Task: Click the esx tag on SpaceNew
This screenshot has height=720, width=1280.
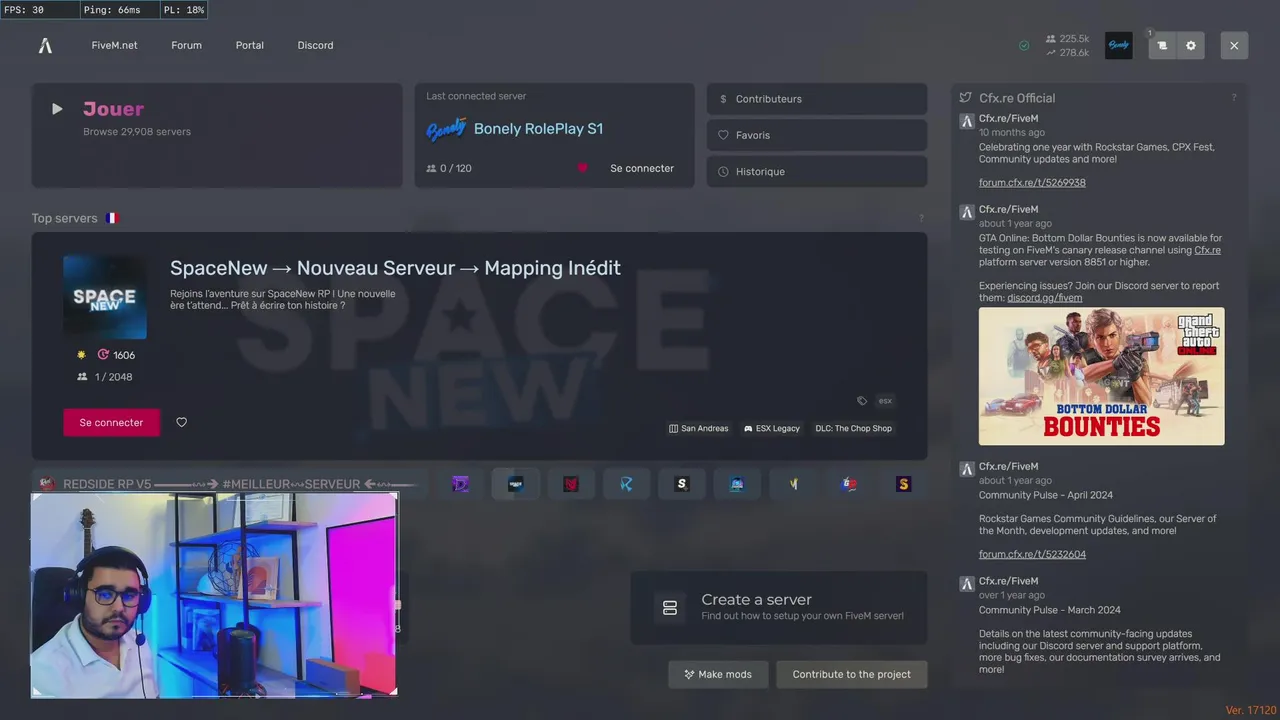Action: point(885,401)
